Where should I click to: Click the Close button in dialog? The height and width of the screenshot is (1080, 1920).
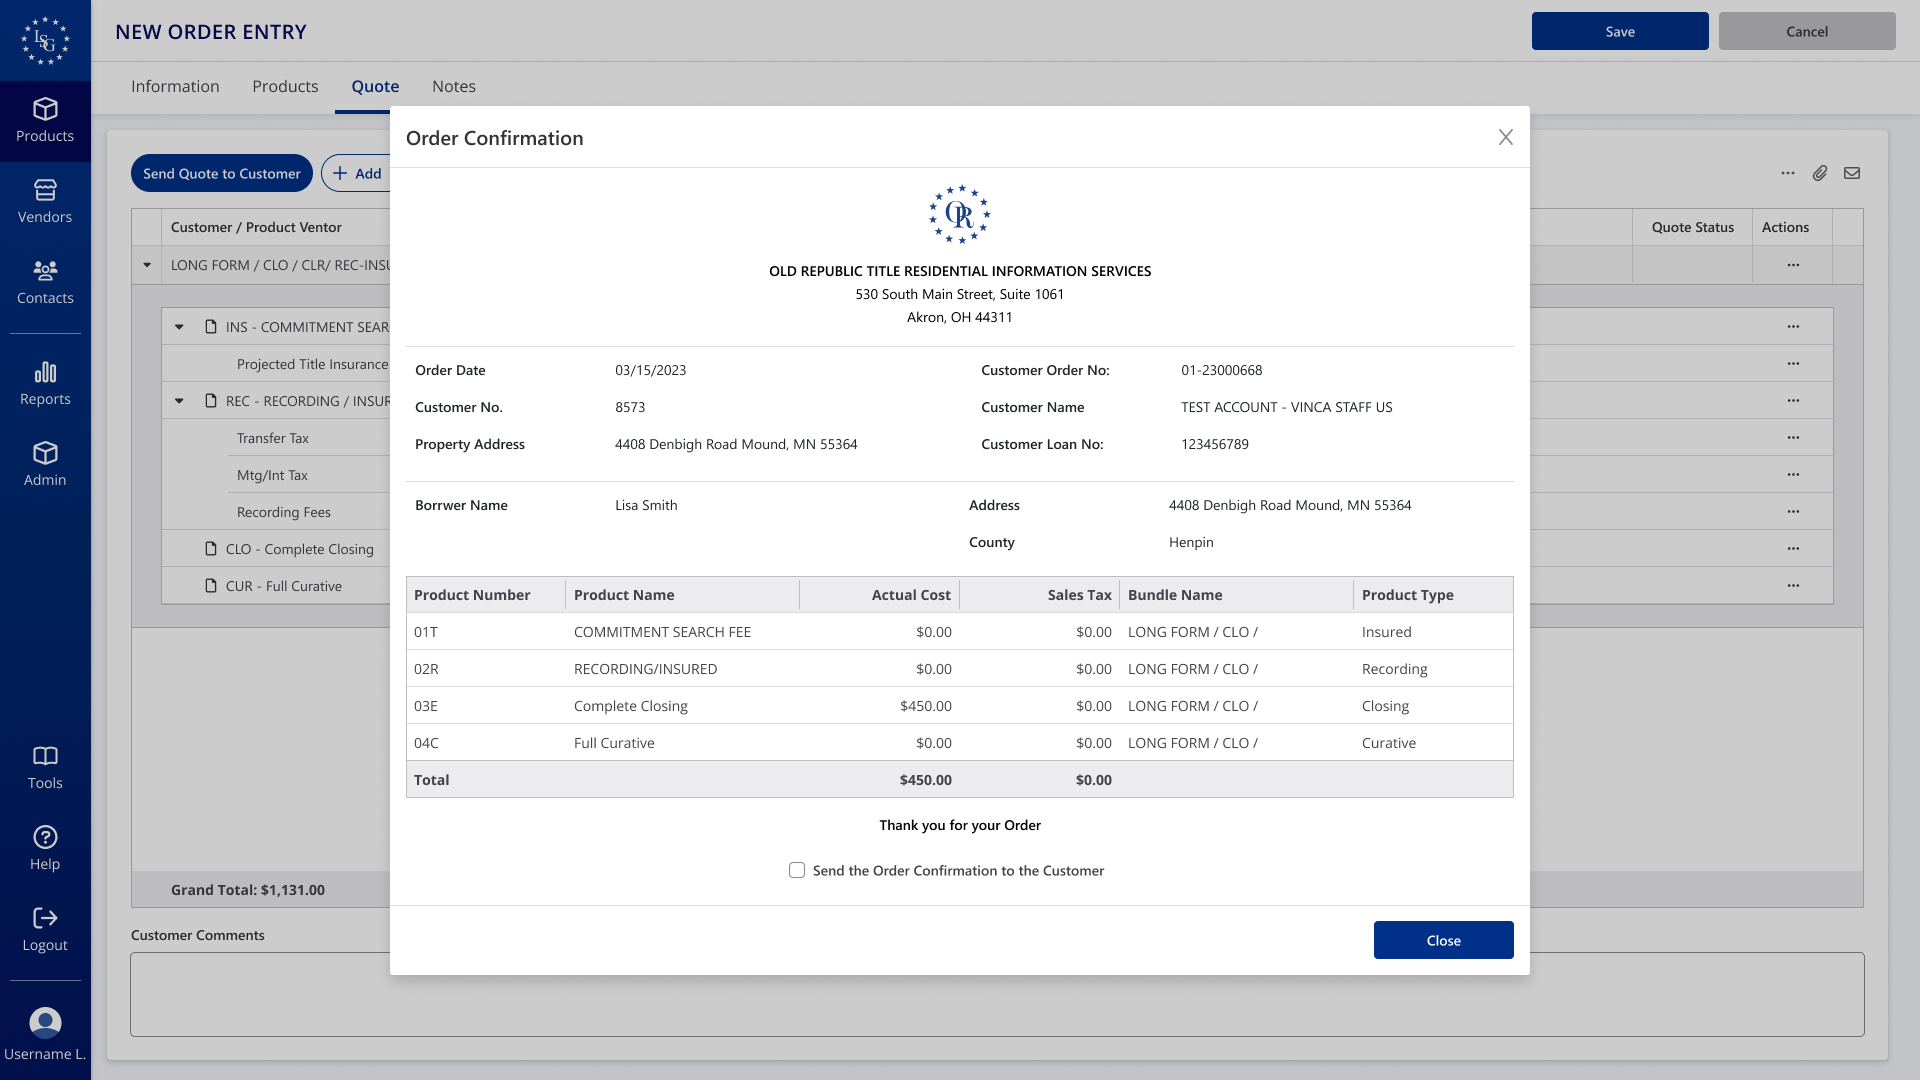coord(1443,940)
